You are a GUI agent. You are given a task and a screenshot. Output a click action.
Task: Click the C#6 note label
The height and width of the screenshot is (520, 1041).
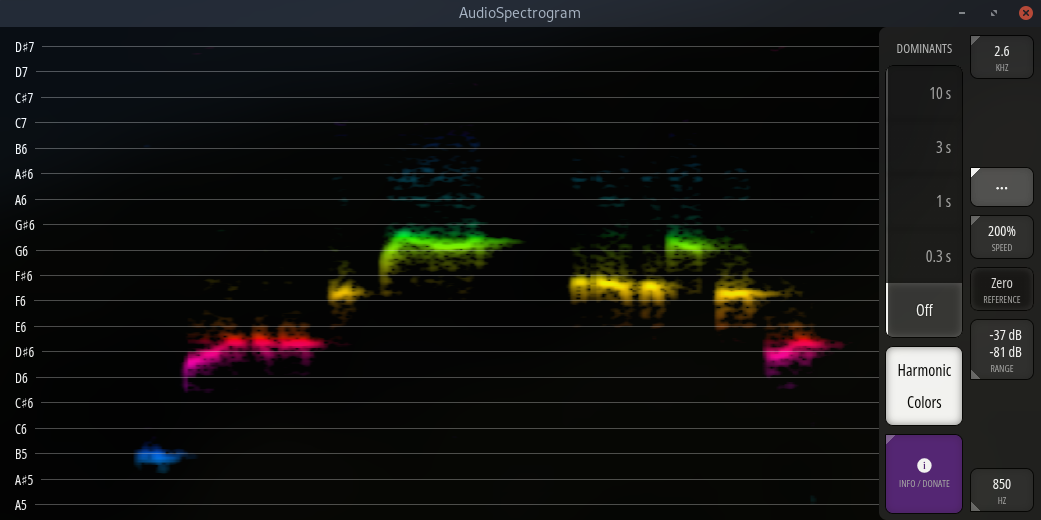pyautogui.click(x=25, y=404)
